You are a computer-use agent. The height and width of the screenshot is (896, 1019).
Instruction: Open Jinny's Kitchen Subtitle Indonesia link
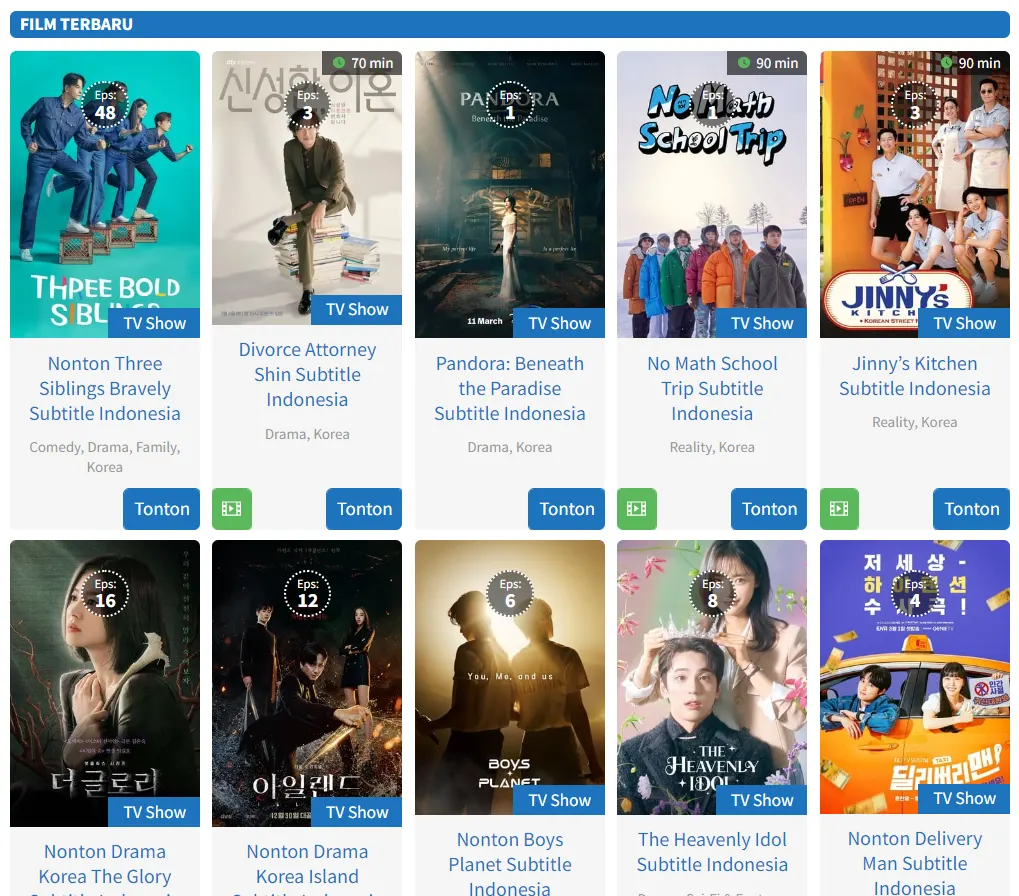point(915,376)
